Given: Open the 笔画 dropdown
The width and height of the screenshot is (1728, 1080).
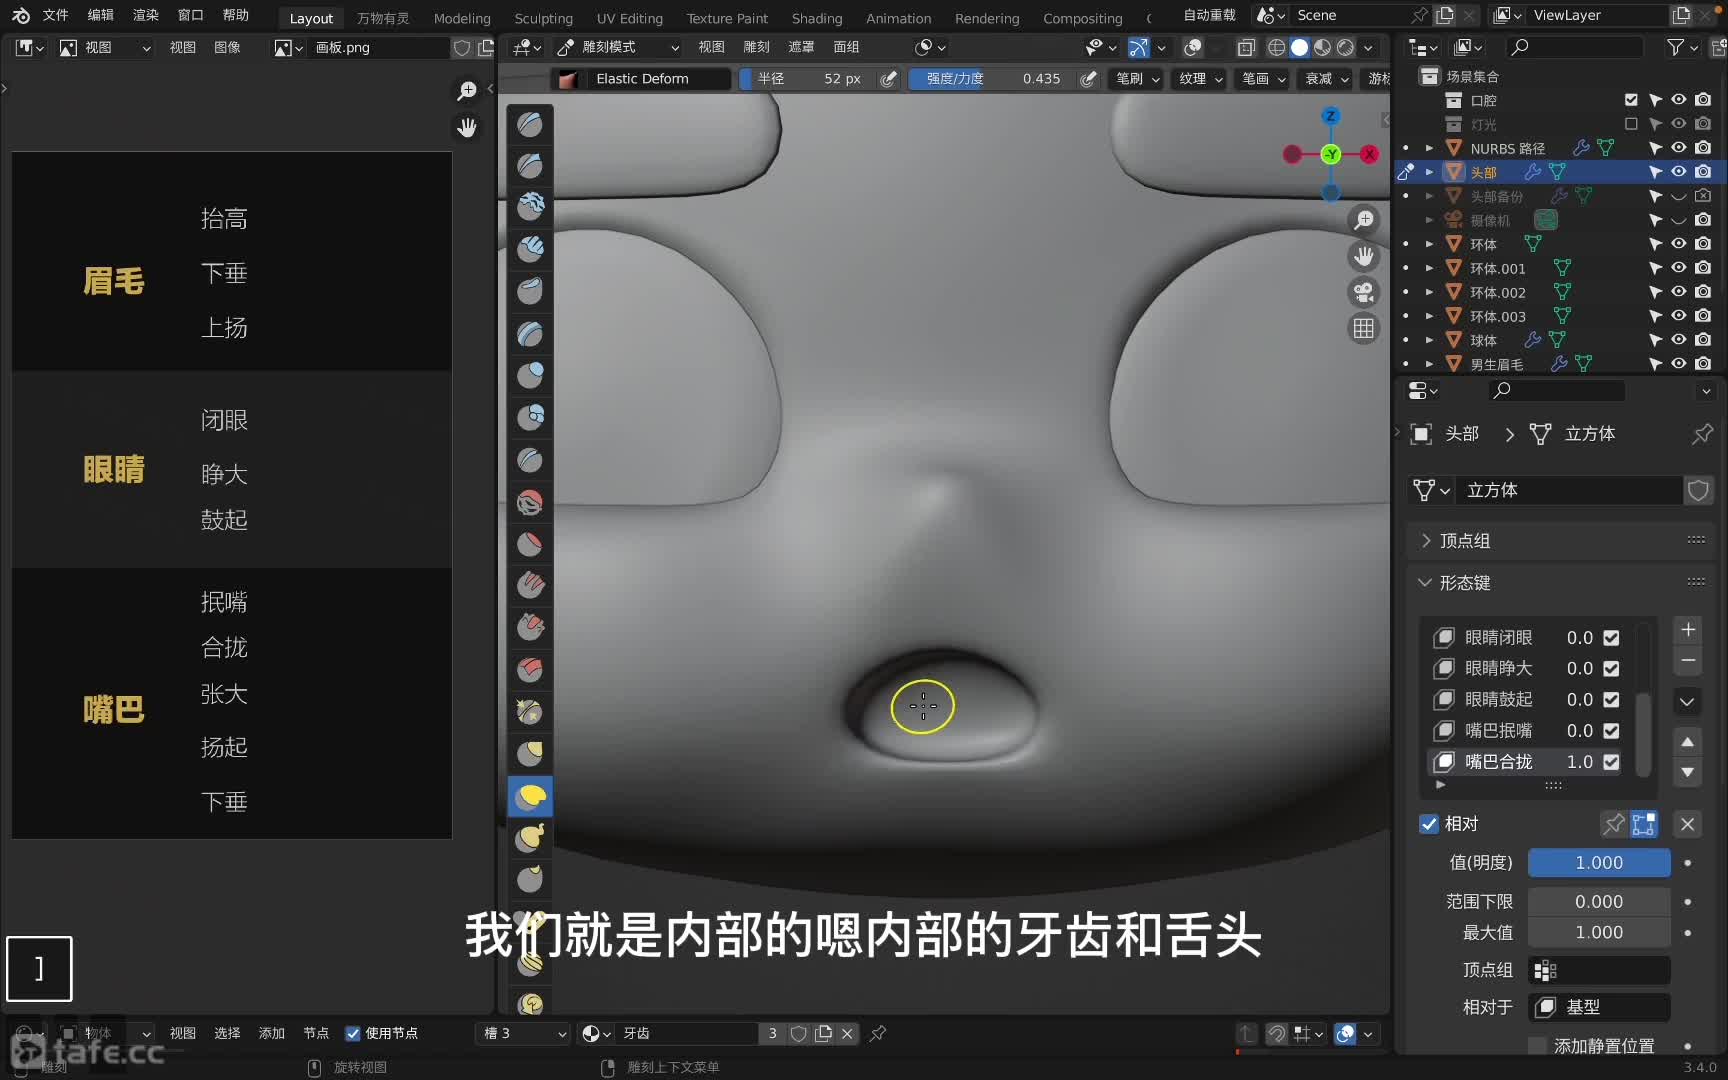Looking at the screenshot, I should click(1264, 79).
